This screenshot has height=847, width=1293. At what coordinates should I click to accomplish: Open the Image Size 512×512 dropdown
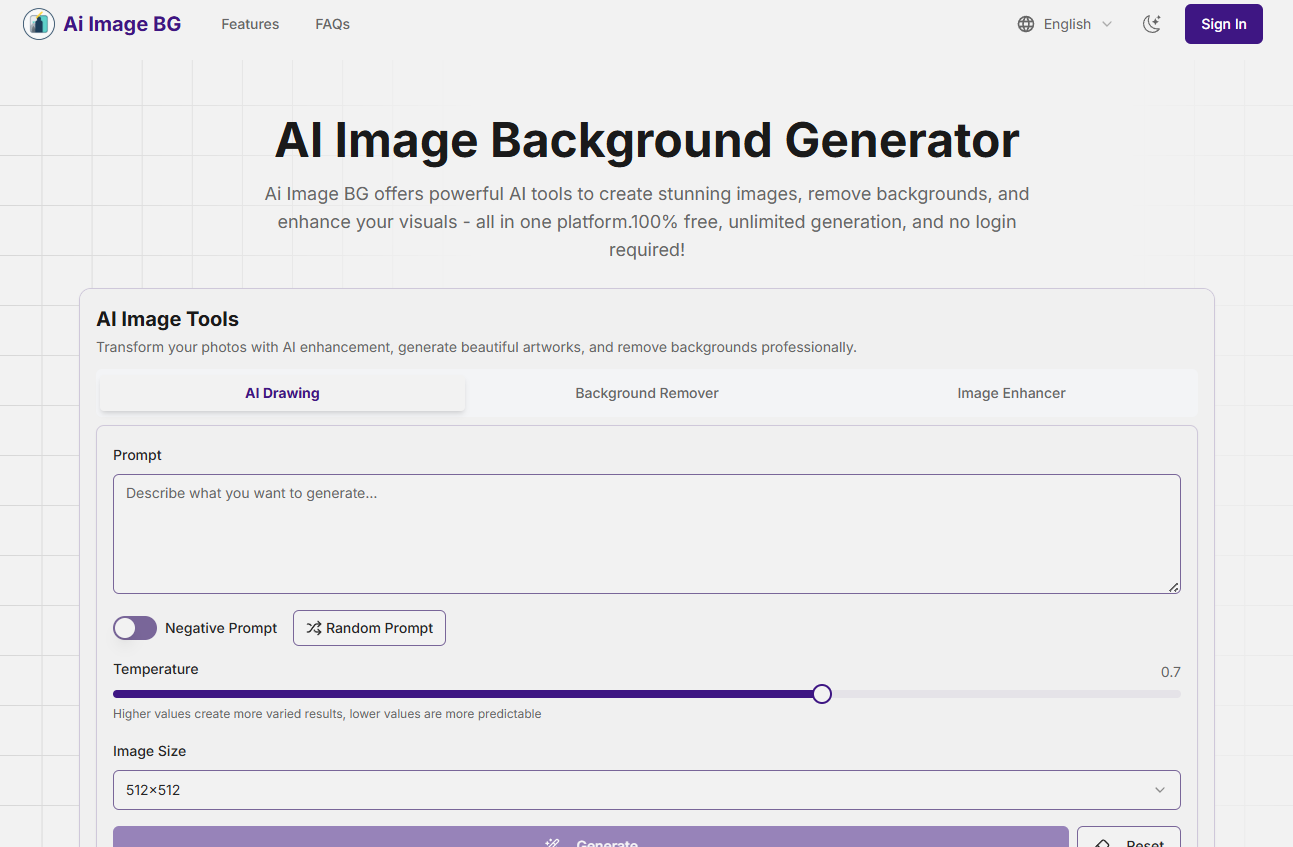point(647,790)
